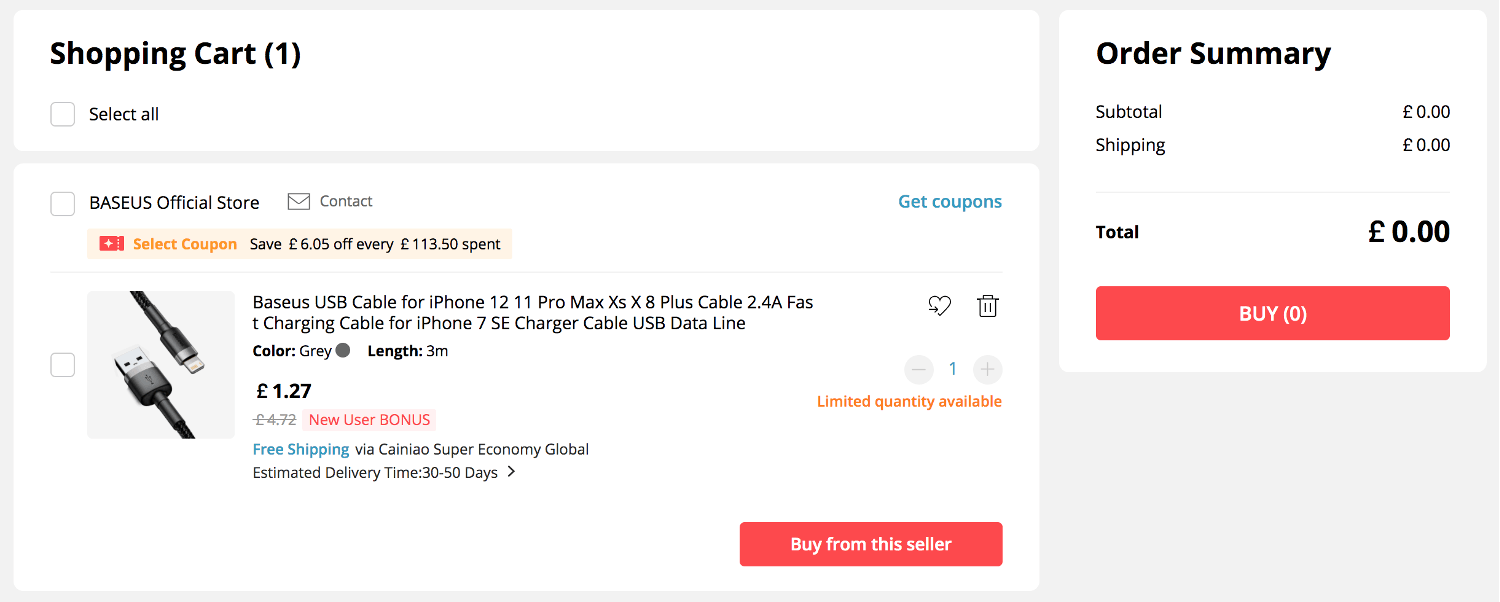Move item to wishlist via heart icon
The width and height of the screenshot is (1500, 602).
point(939,306)
